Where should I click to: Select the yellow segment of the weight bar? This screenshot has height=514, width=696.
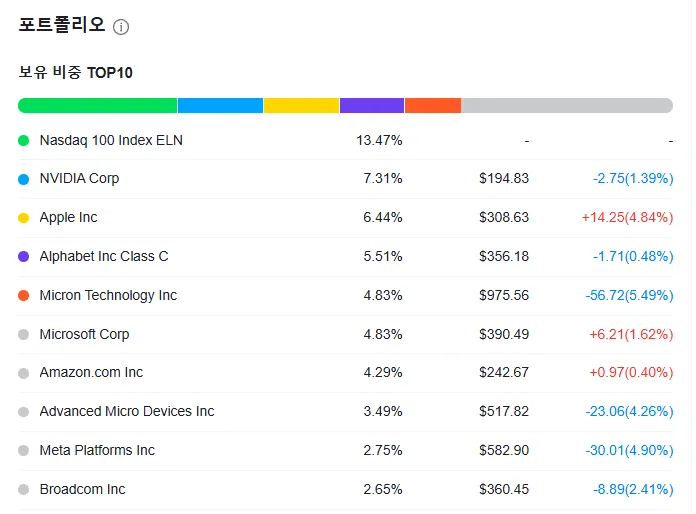[301, 106]
